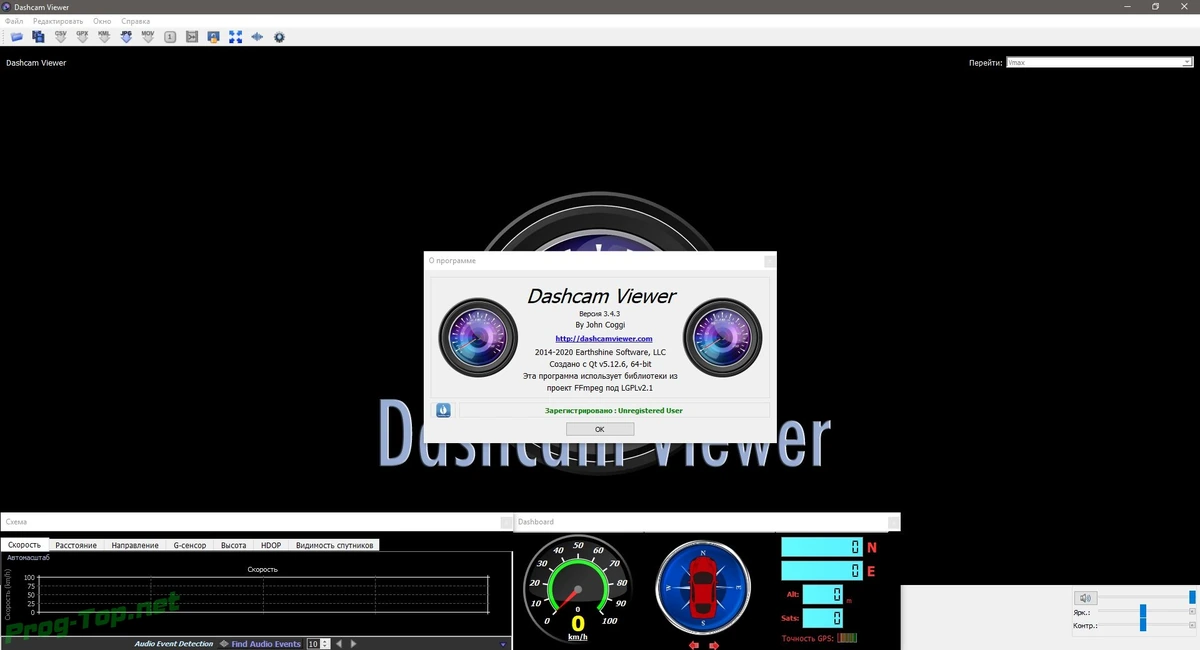Go to previous audio event
Viewport: 1200px width, 650px height.
coord(338,644)
